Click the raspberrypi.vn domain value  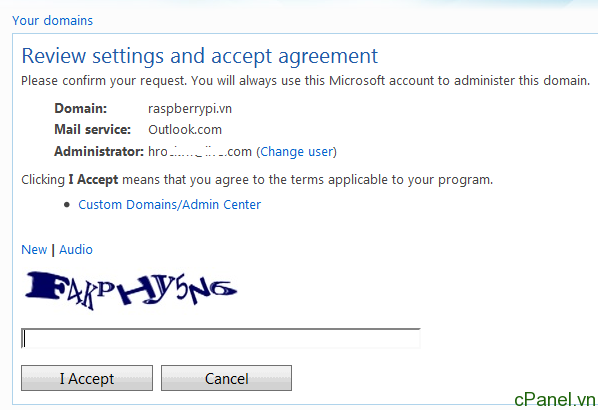tap(190, 109)
